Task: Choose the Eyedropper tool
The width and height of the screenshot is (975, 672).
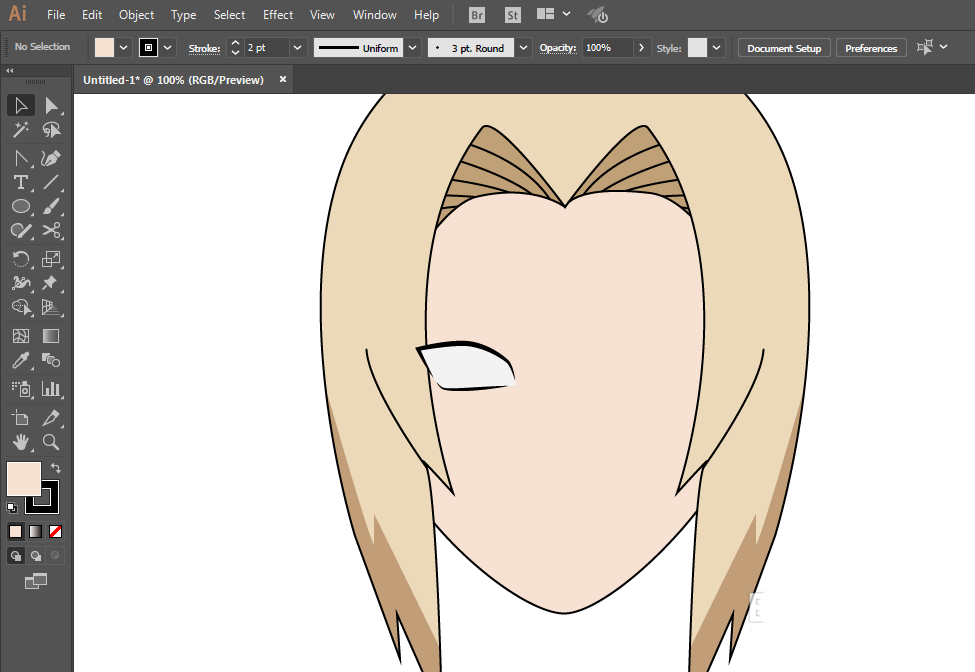Action: coord(21,361)
